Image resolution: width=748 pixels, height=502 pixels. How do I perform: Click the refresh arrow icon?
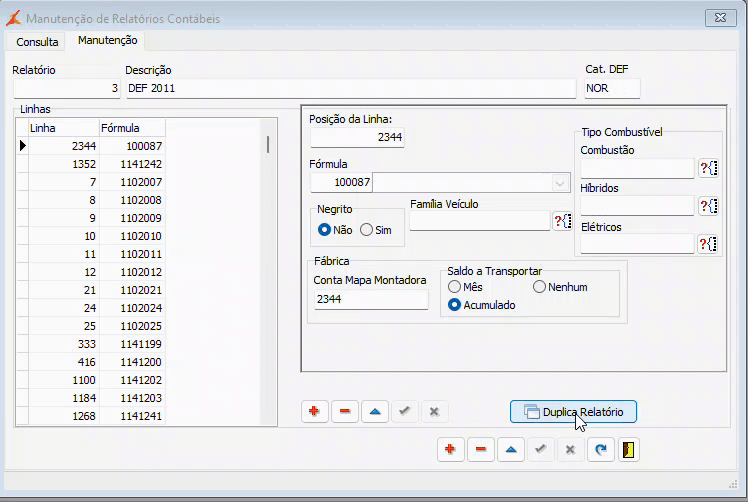coord(601,450)
